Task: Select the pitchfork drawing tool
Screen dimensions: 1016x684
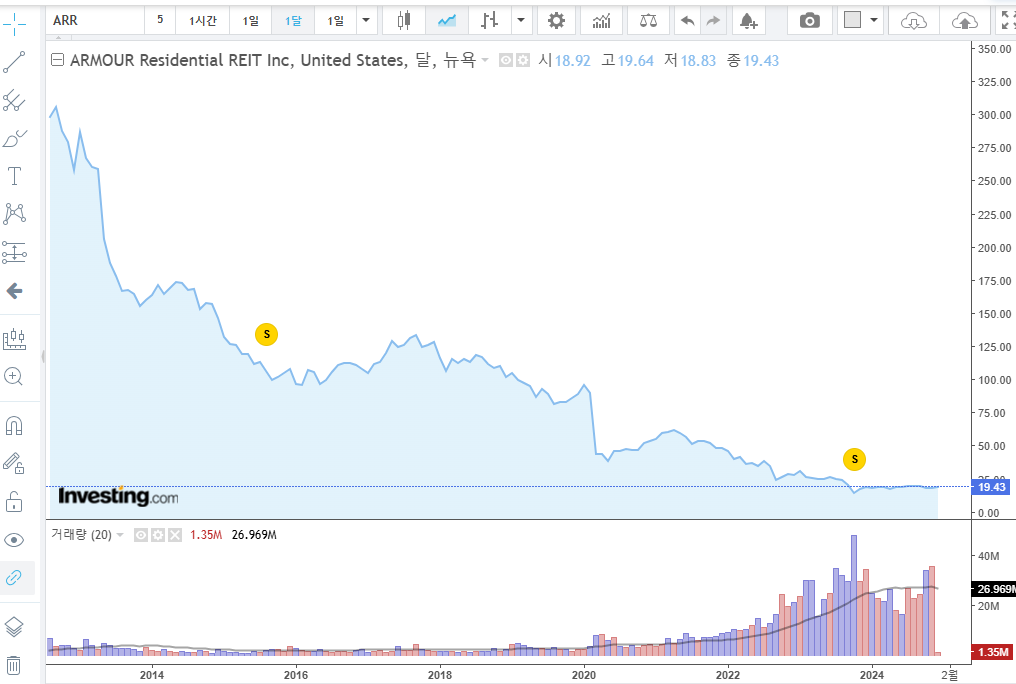Action: [14, 100]
